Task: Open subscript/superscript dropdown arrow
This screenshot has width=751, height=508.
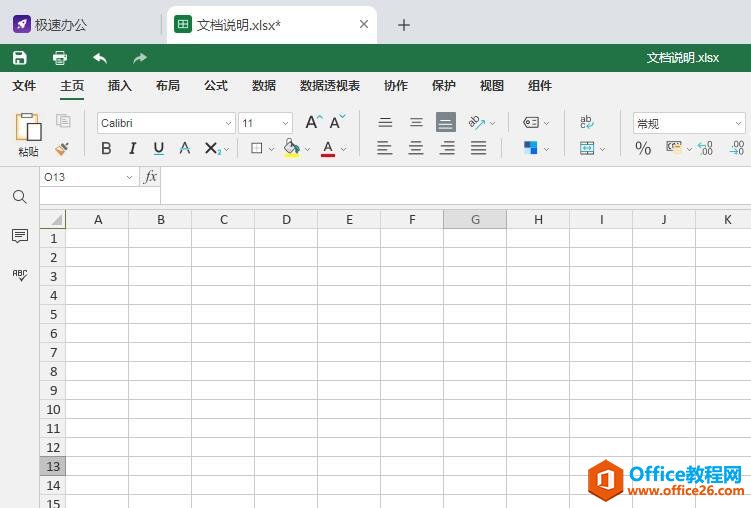Action: [227, 149]
